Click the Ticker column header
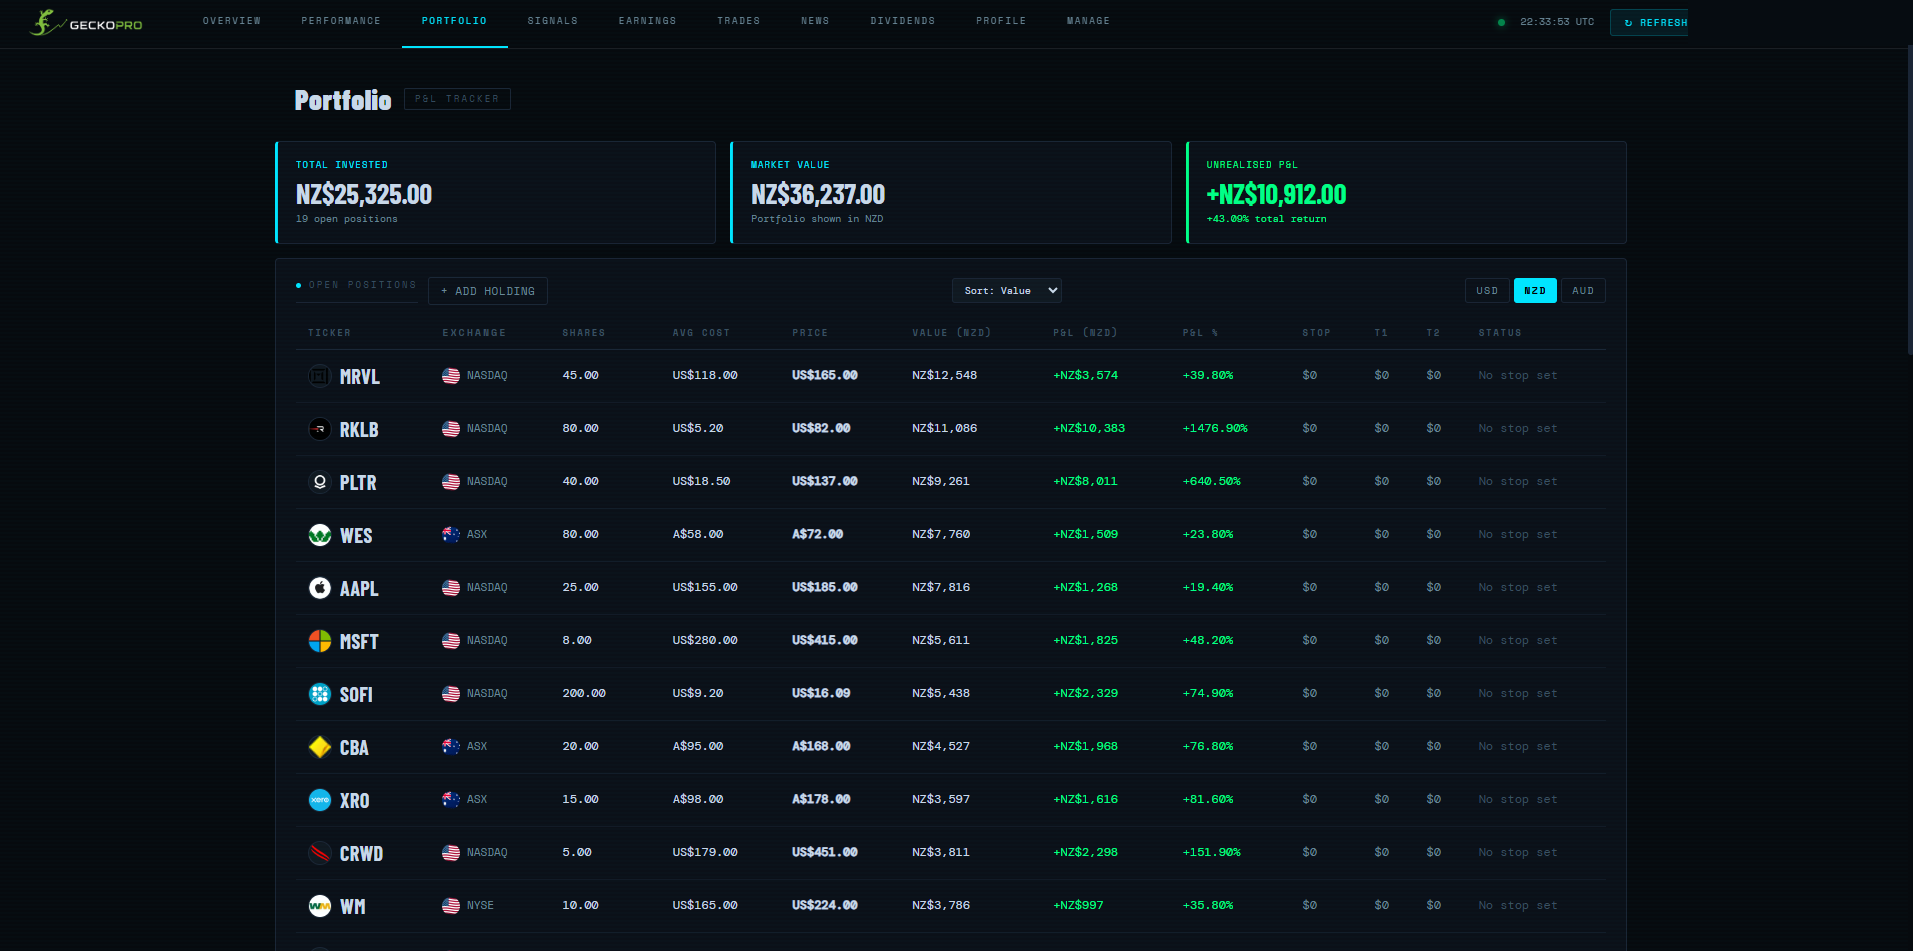1913x951 pixels. point(330,333)
